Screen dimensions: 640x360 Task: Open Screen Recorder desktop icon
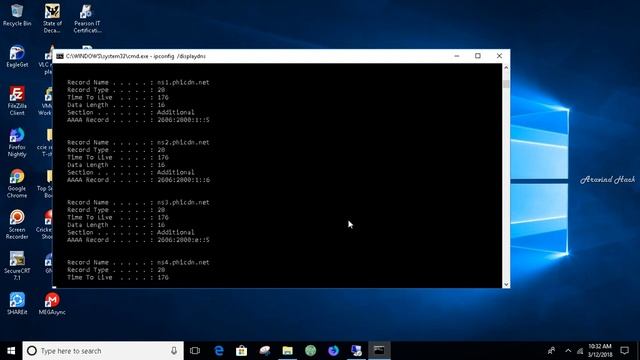tap(17, 225)
